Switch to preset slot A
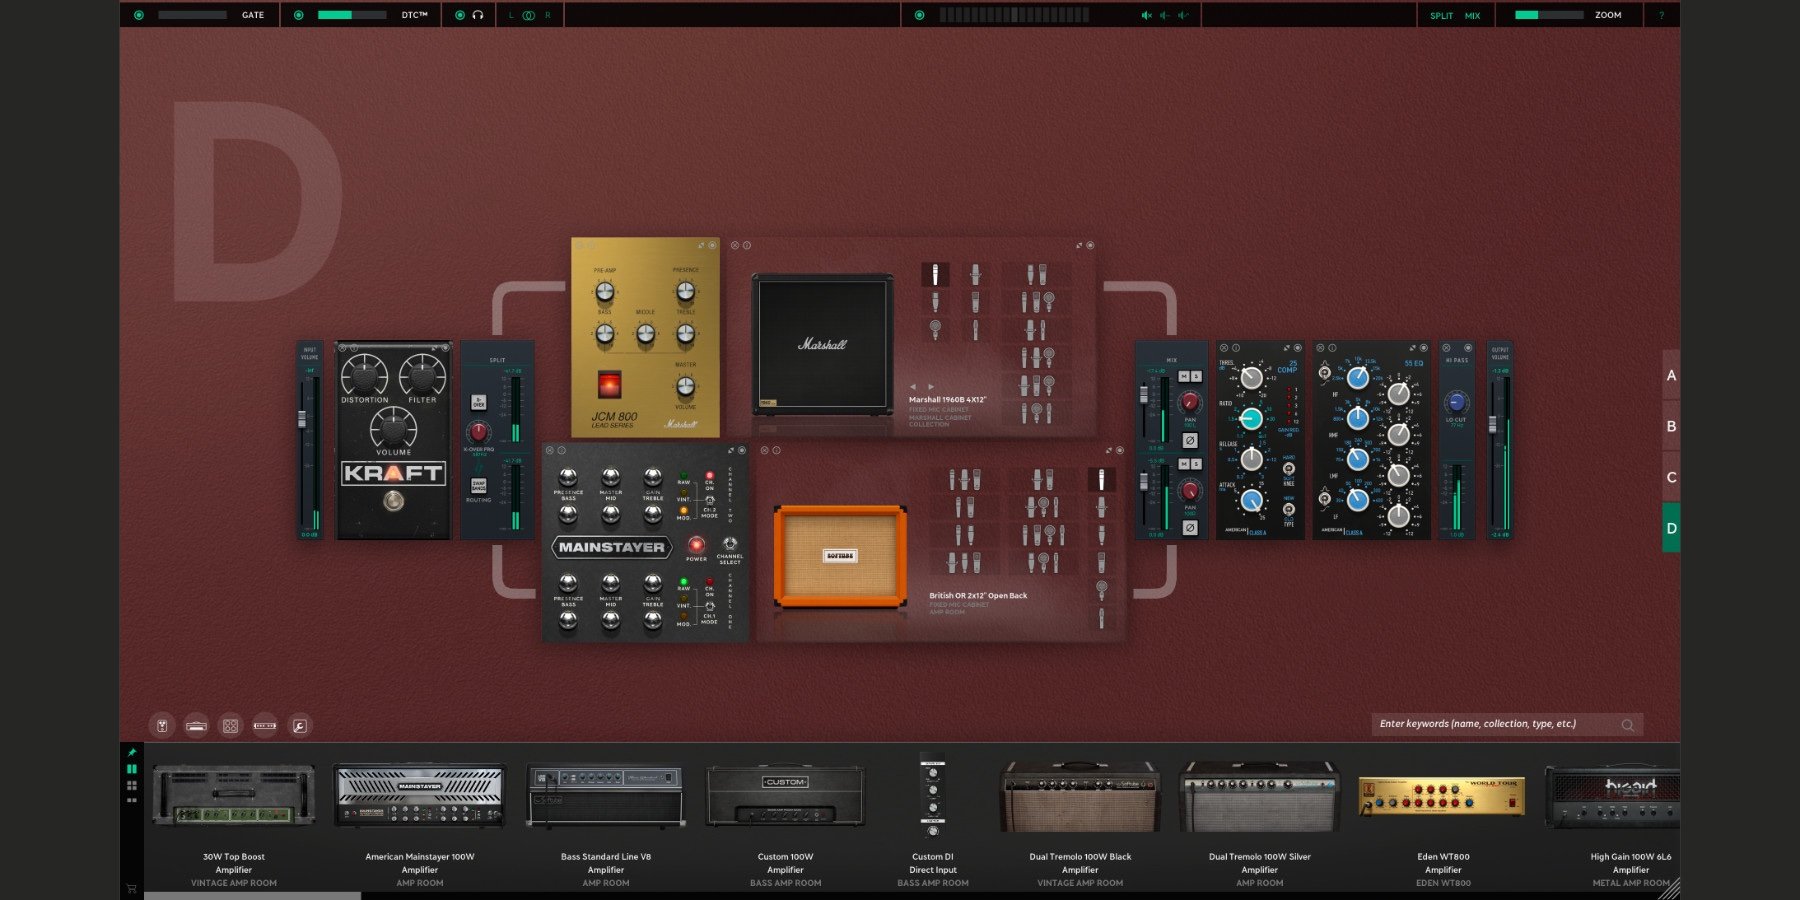Image resolution: width=1800 pixels, height=900 pixels. 1671,376
